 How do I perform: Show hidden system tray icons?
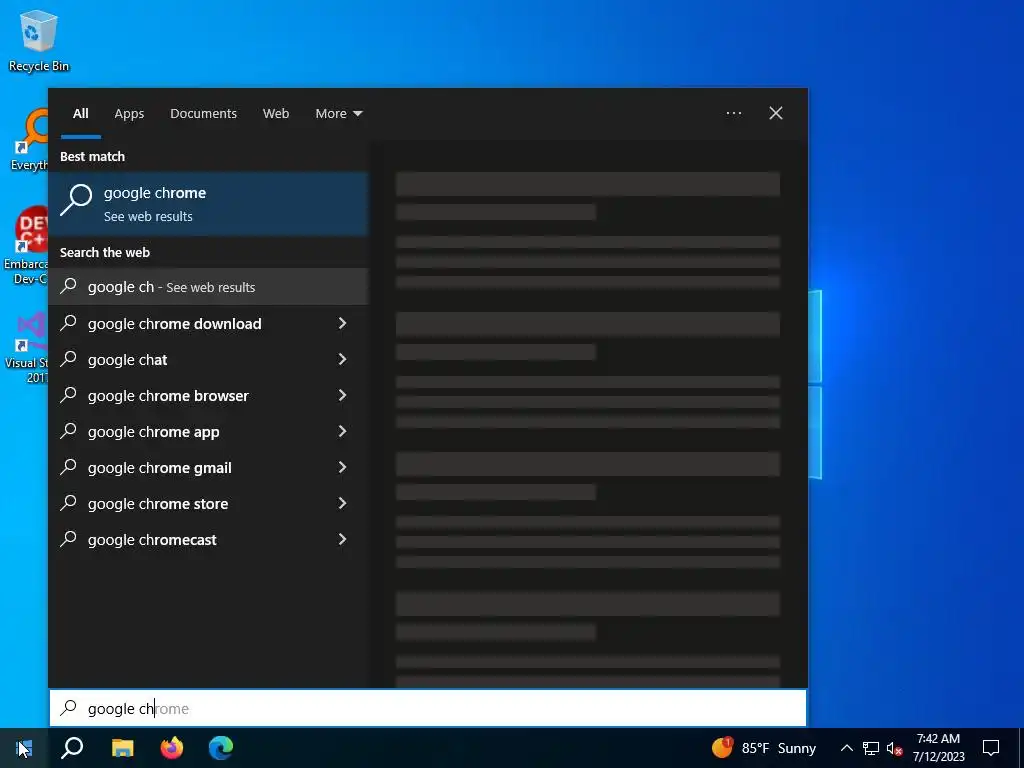pyautogui.click(x=846, y=748)
